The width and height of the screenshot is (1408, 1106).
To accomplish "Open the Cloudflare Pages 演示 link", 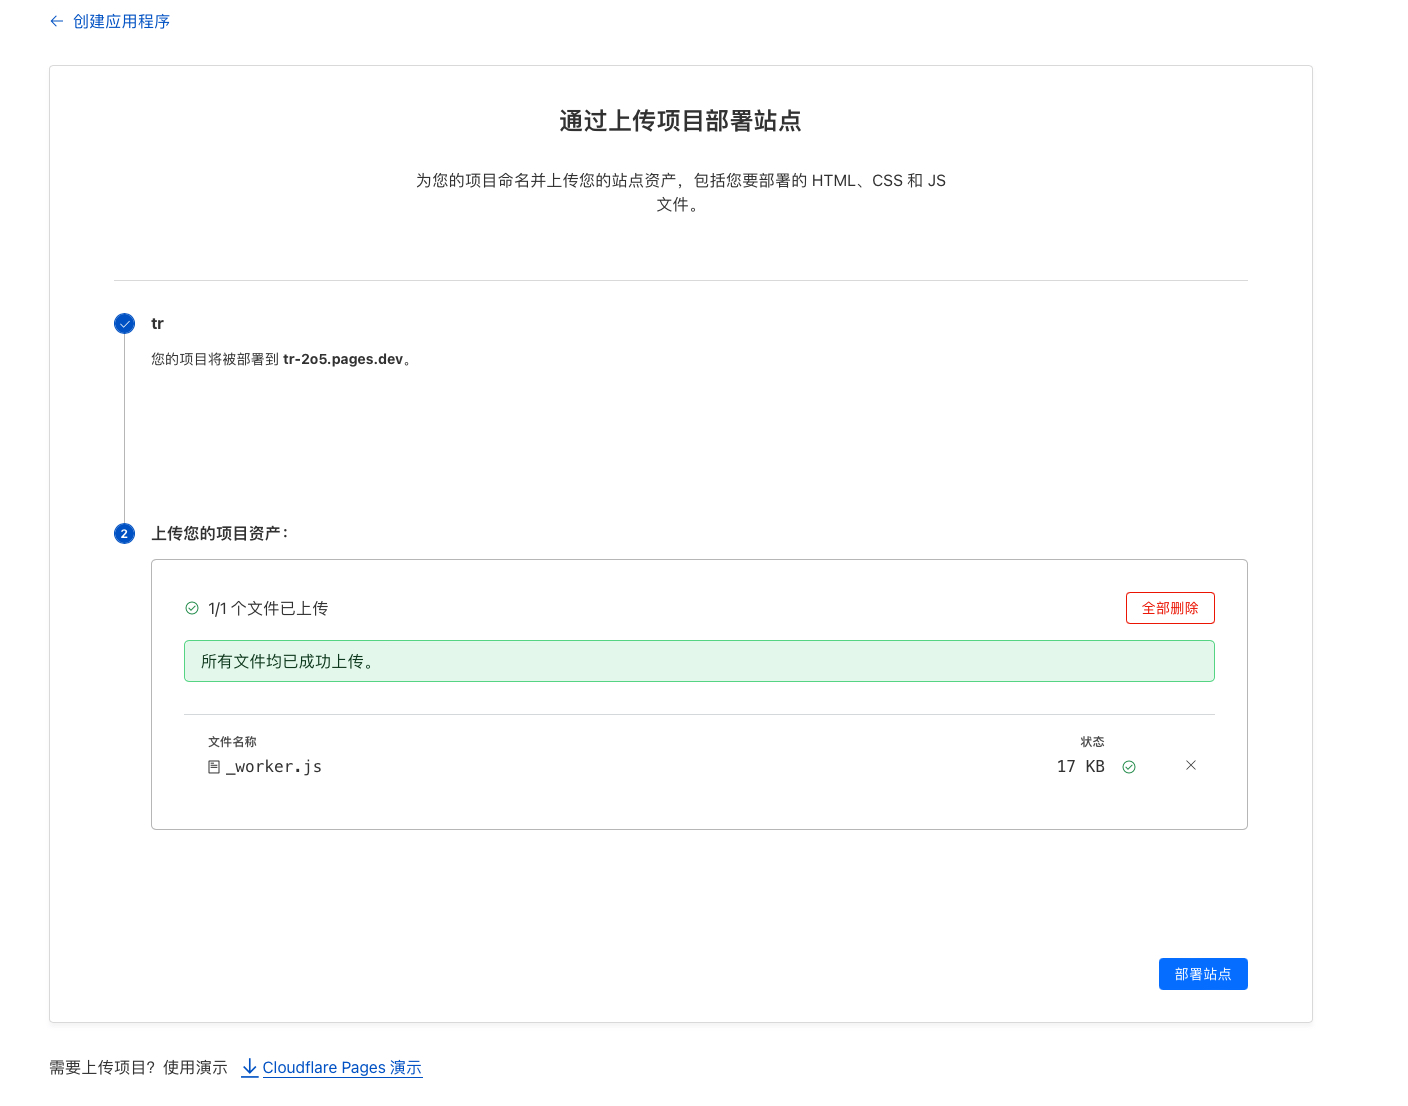I will point(342,1067).
